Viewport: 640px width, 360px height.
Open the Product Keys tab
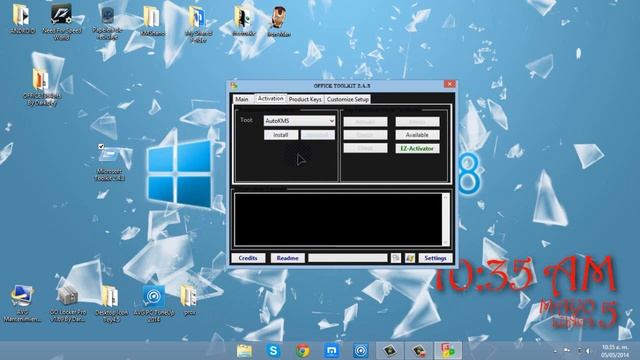click(305, 99)
